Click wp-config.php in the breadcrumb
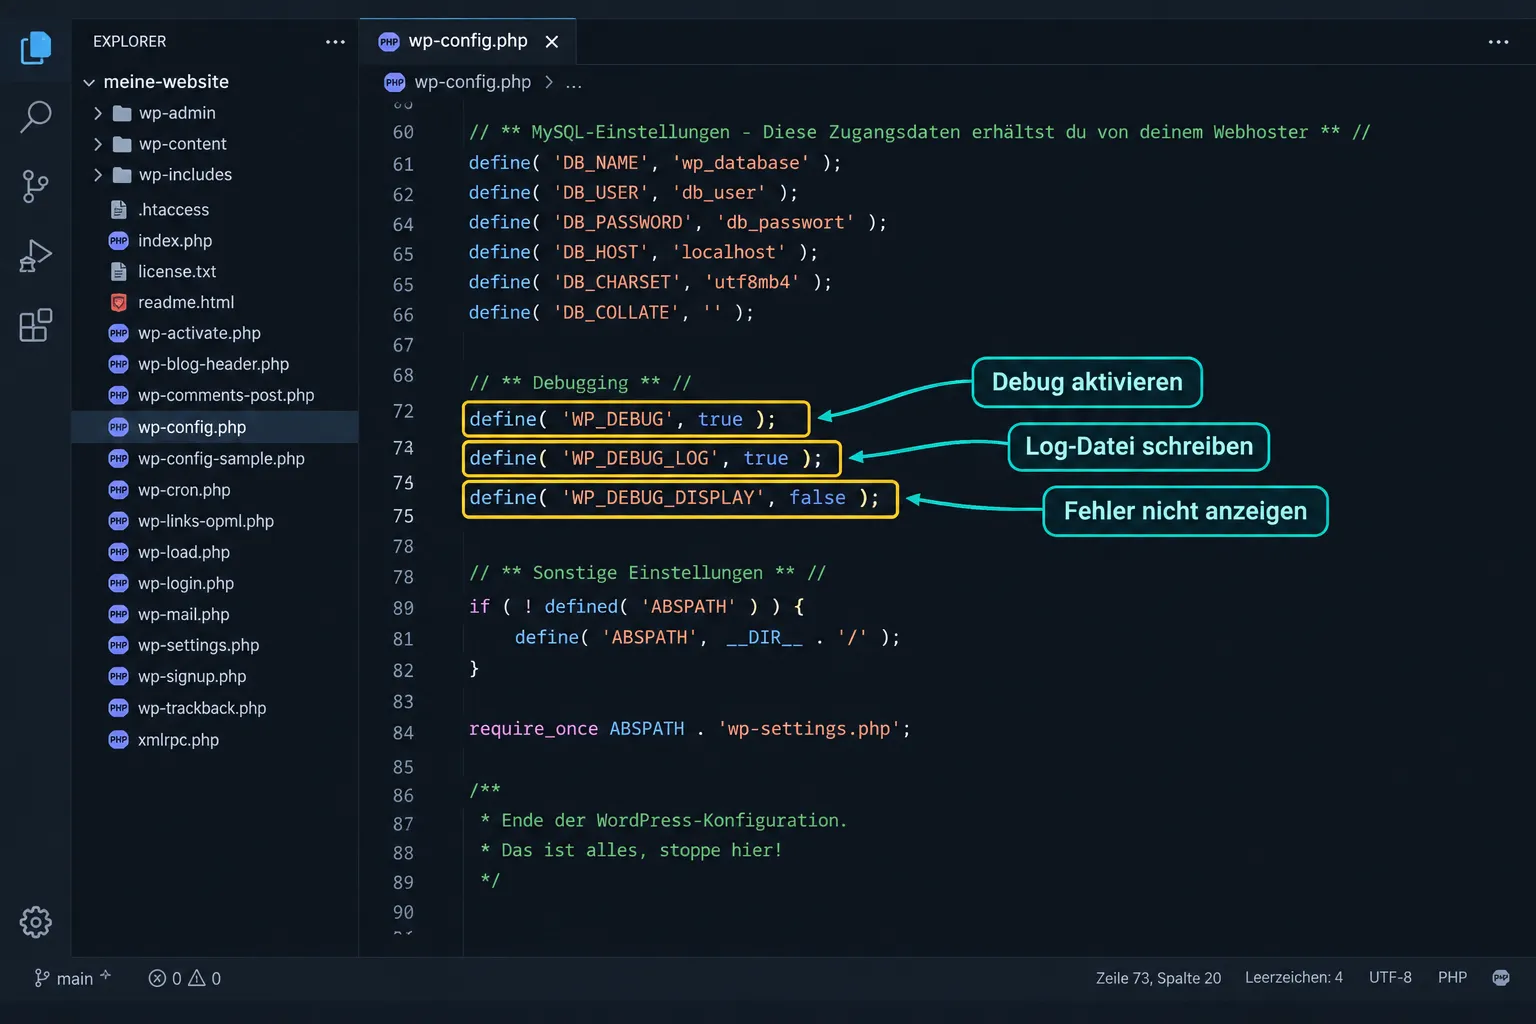 tap(472, 82)
